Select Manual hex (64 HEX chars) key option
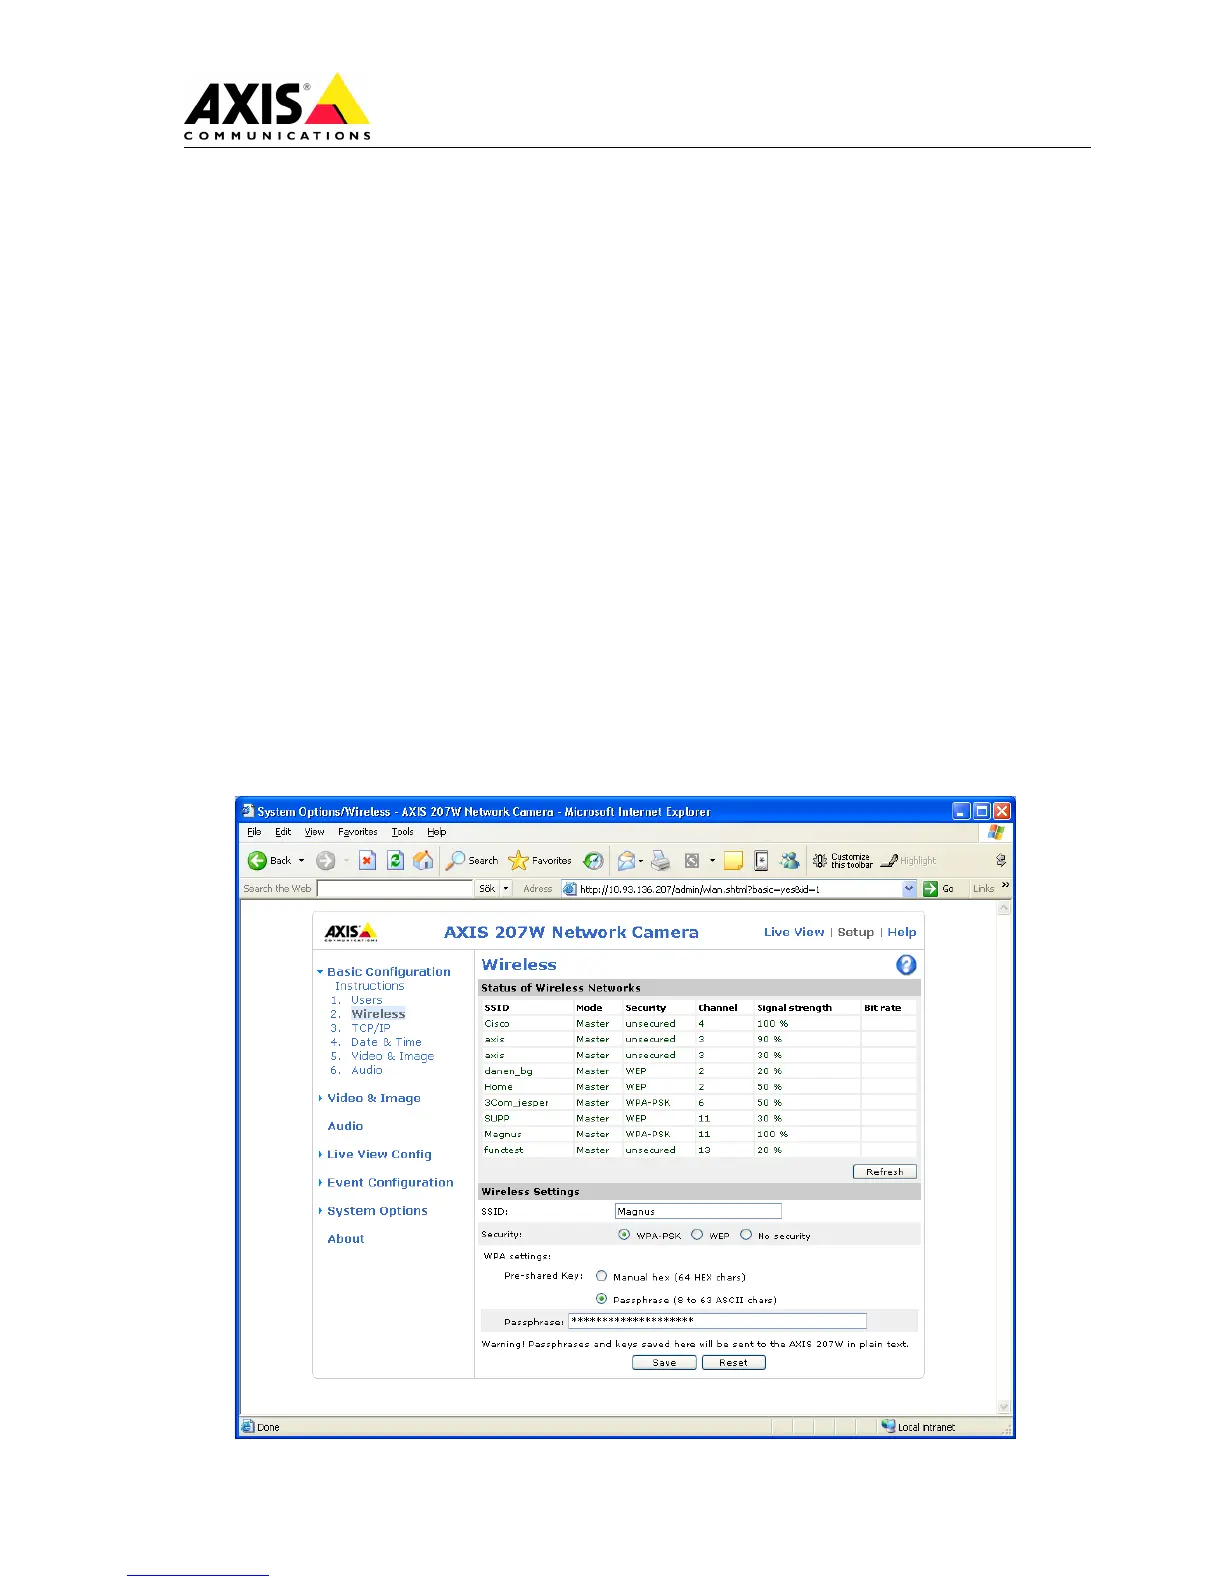 tap(601, 1276)
